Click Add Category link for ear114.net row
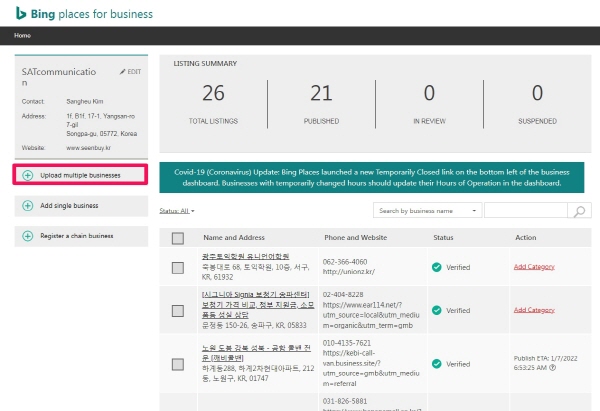 pyautogui.click(x=534, y=310)
